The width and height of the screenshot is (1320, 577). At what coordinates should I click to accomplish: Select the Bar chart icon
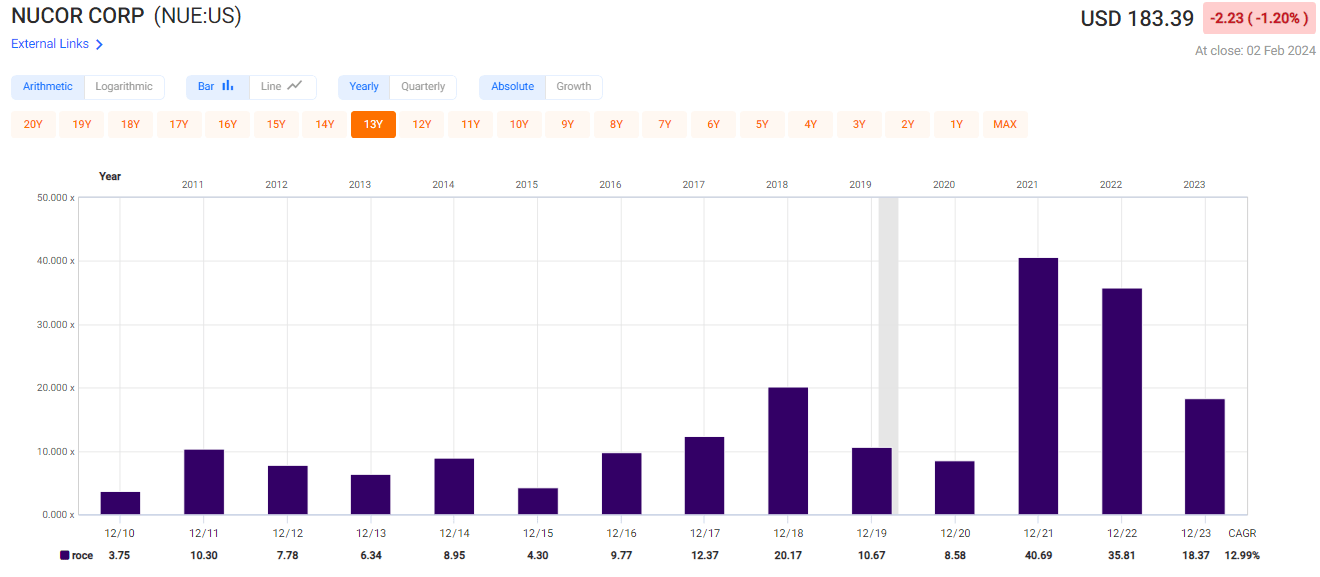tap(217, 87)
